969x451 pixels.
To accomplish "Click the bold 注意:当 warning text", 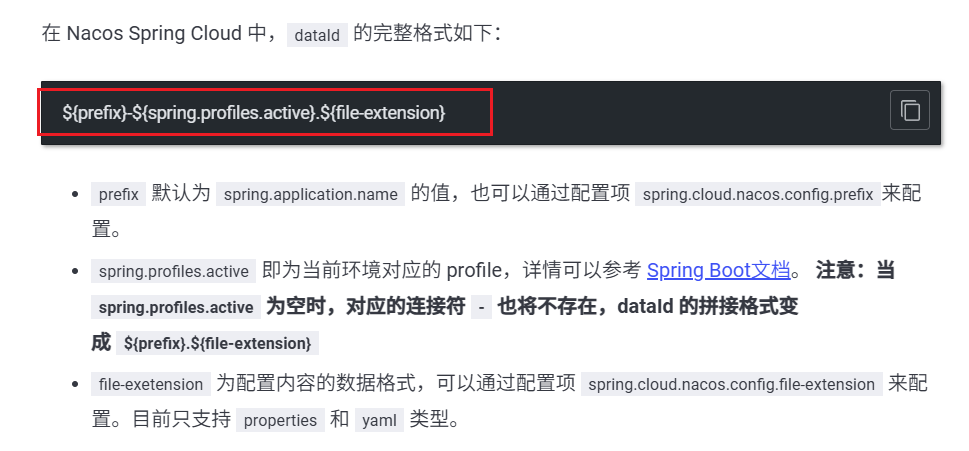I will [855, 271].
